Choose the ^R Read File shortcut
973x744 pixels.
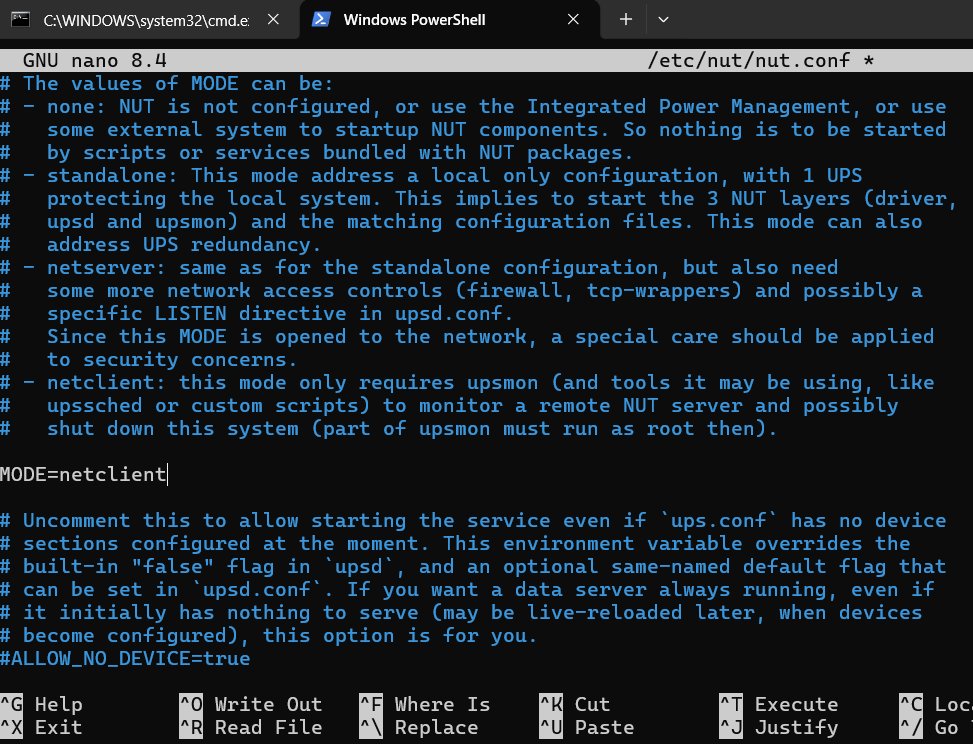tap(250, 727)
